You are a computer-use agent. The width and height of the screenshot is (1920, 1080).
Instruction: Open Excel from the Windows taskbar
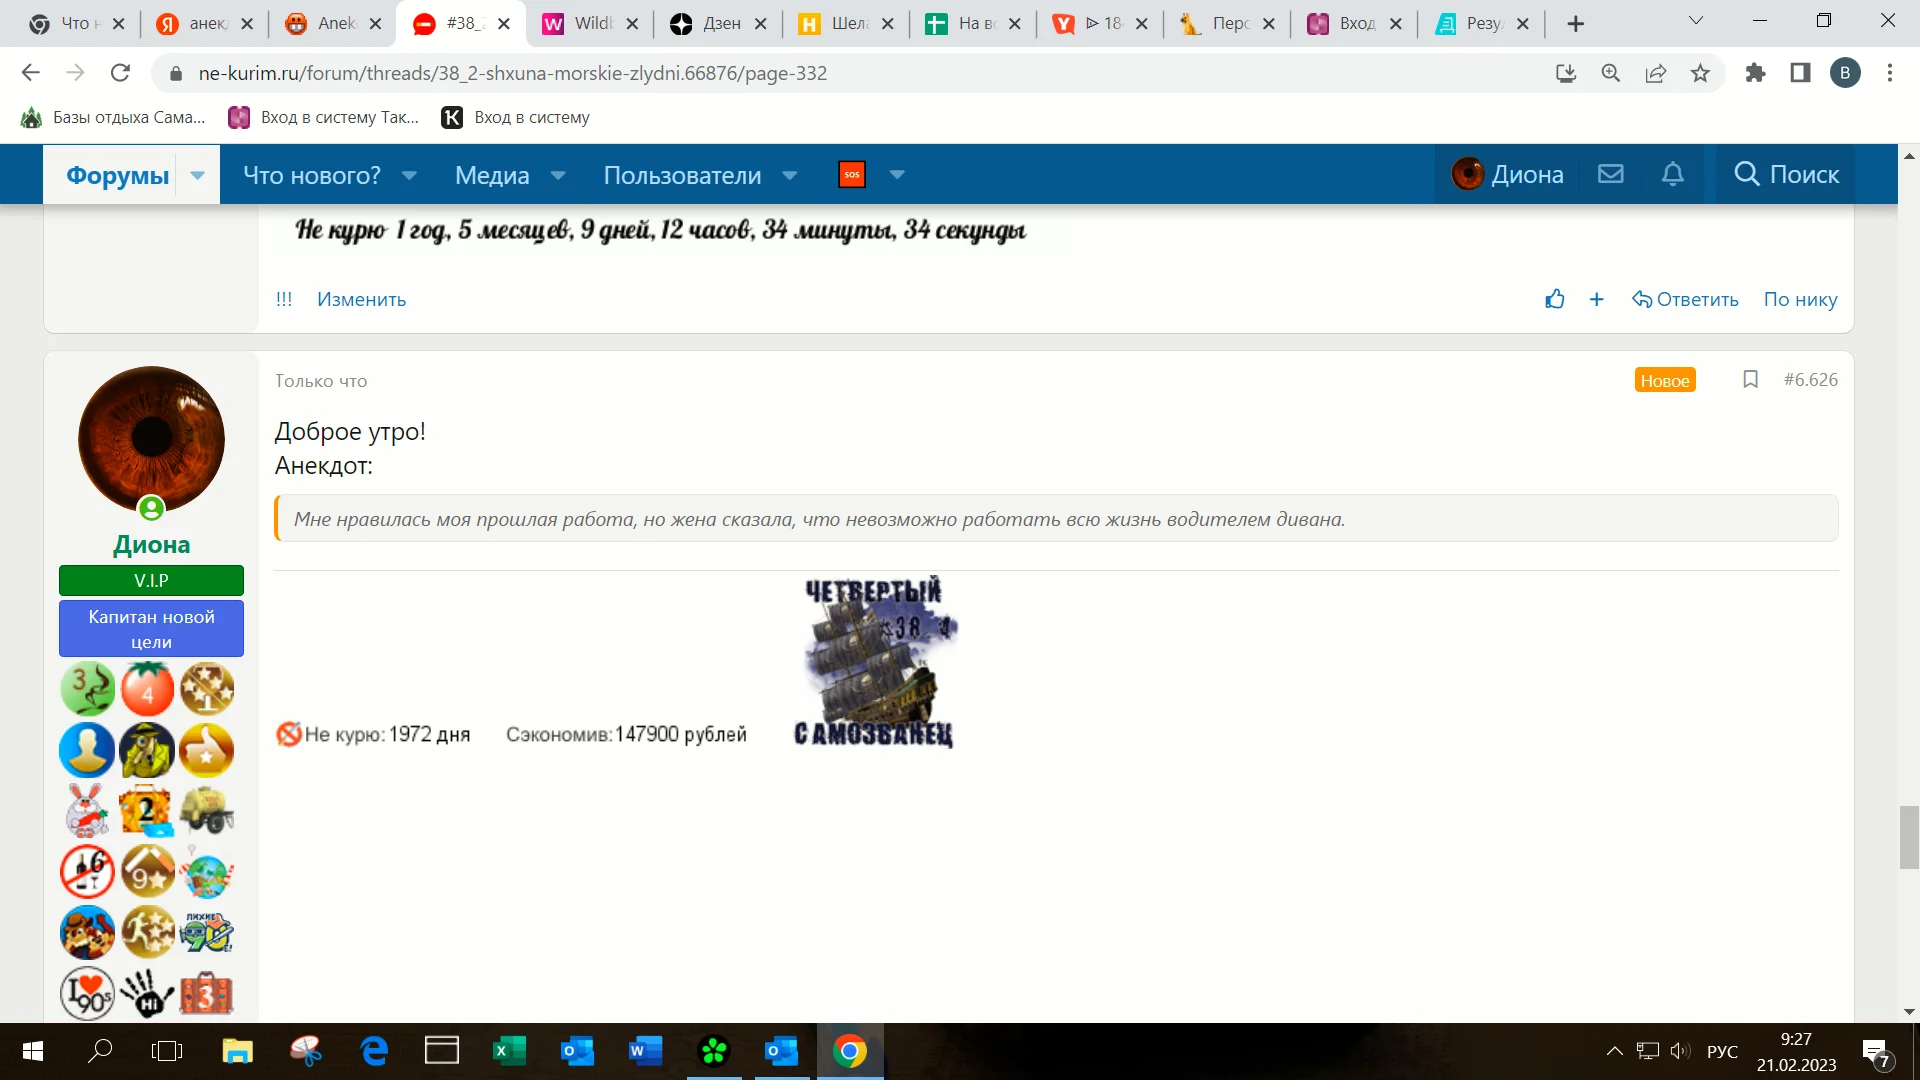pyautogui.click(x=509, y=1051)
